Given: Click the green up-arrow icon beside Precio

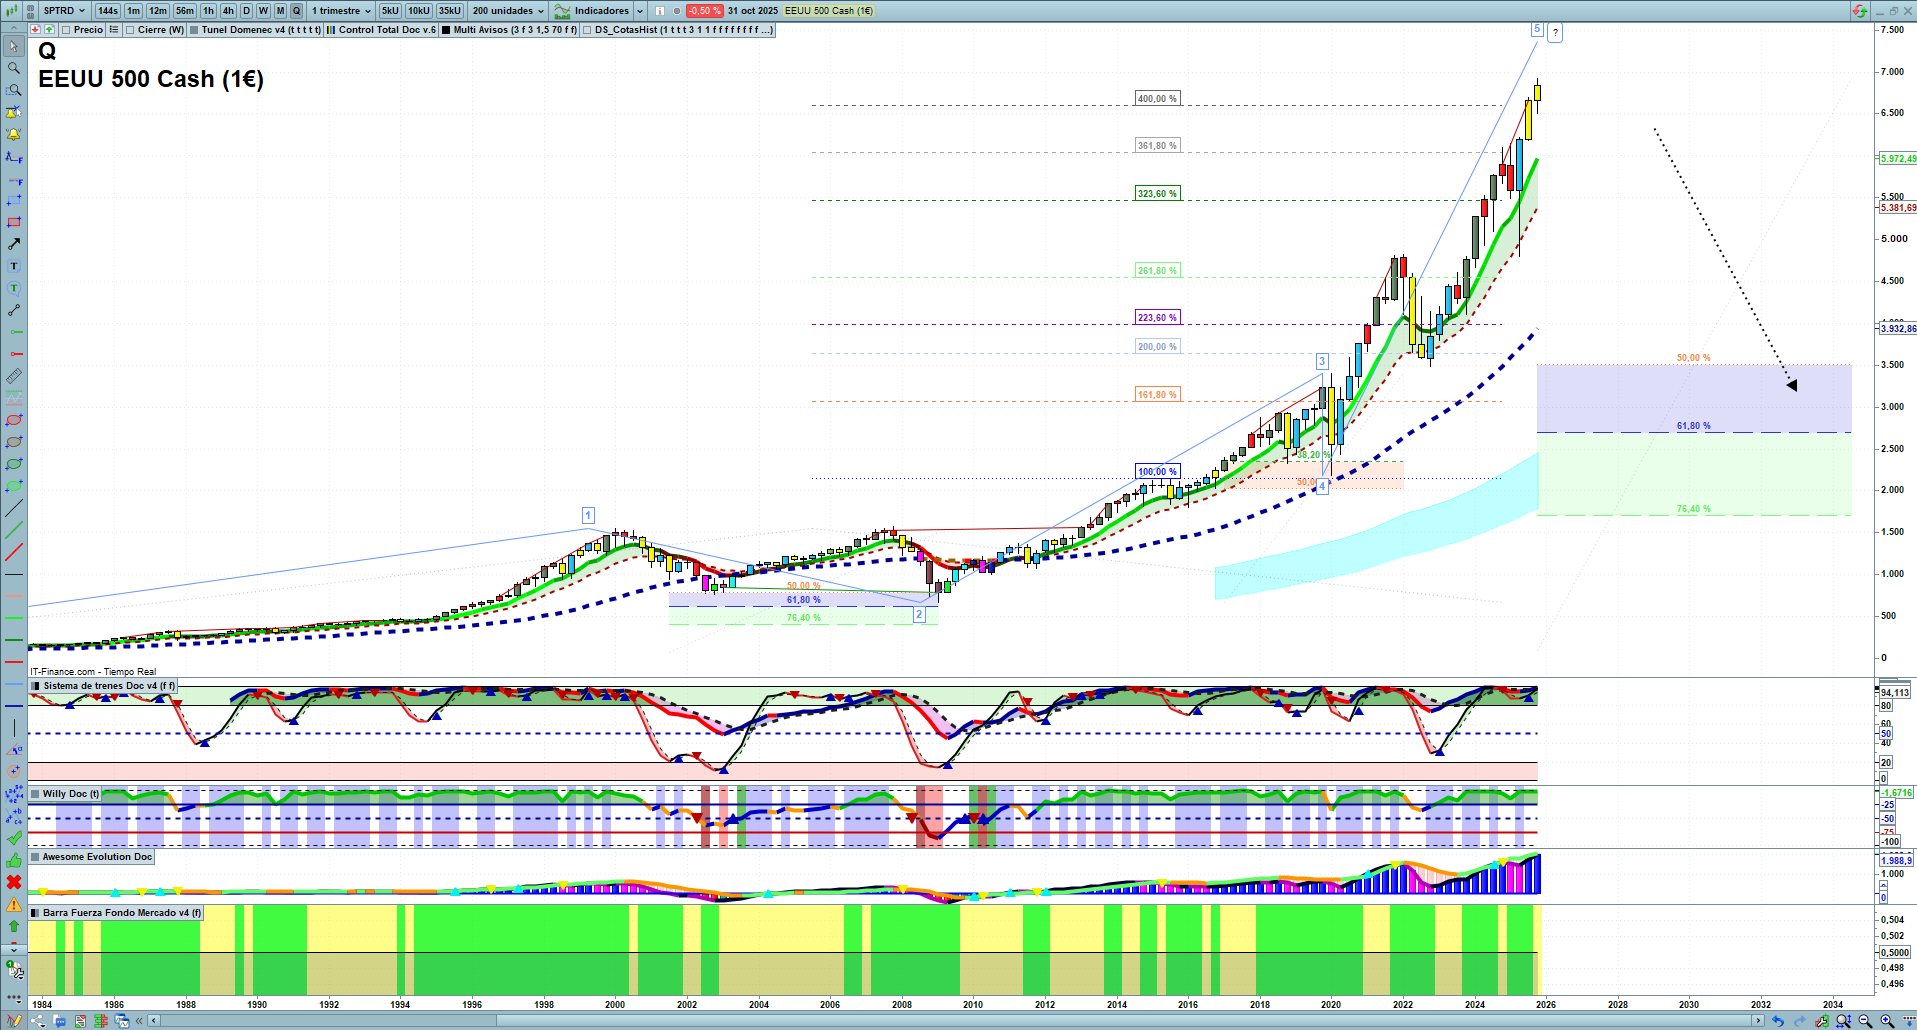Looking at the screenshot, I should tap(49, 30).
